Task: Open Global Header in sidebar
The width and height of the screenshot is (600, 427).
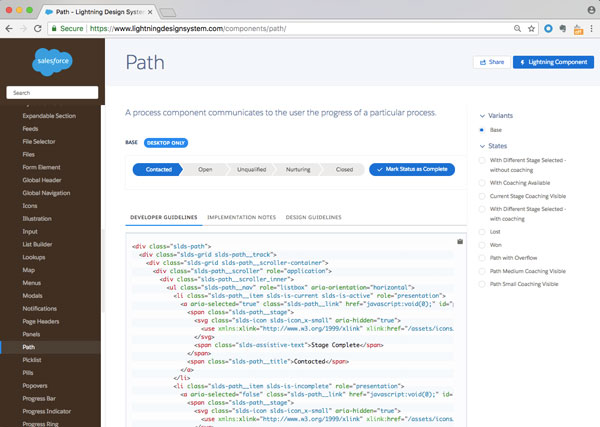Action: click(42, 180)
